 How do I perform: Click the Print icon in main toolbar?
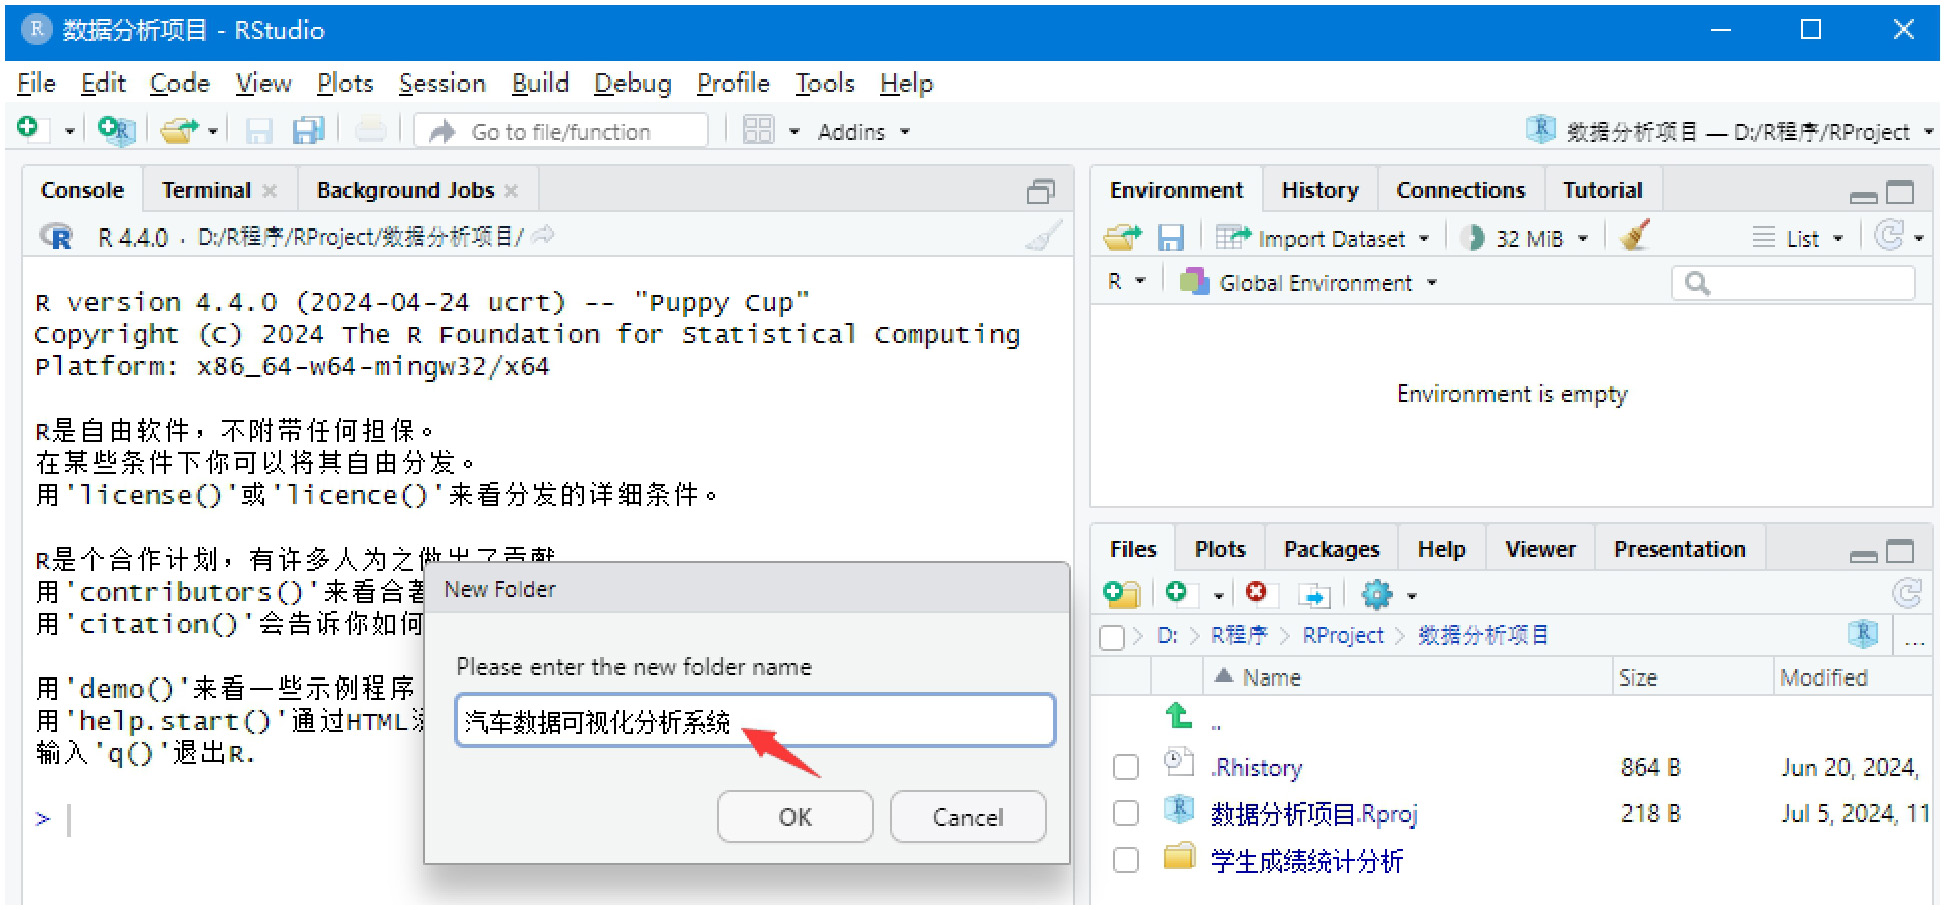click(370, 130)
